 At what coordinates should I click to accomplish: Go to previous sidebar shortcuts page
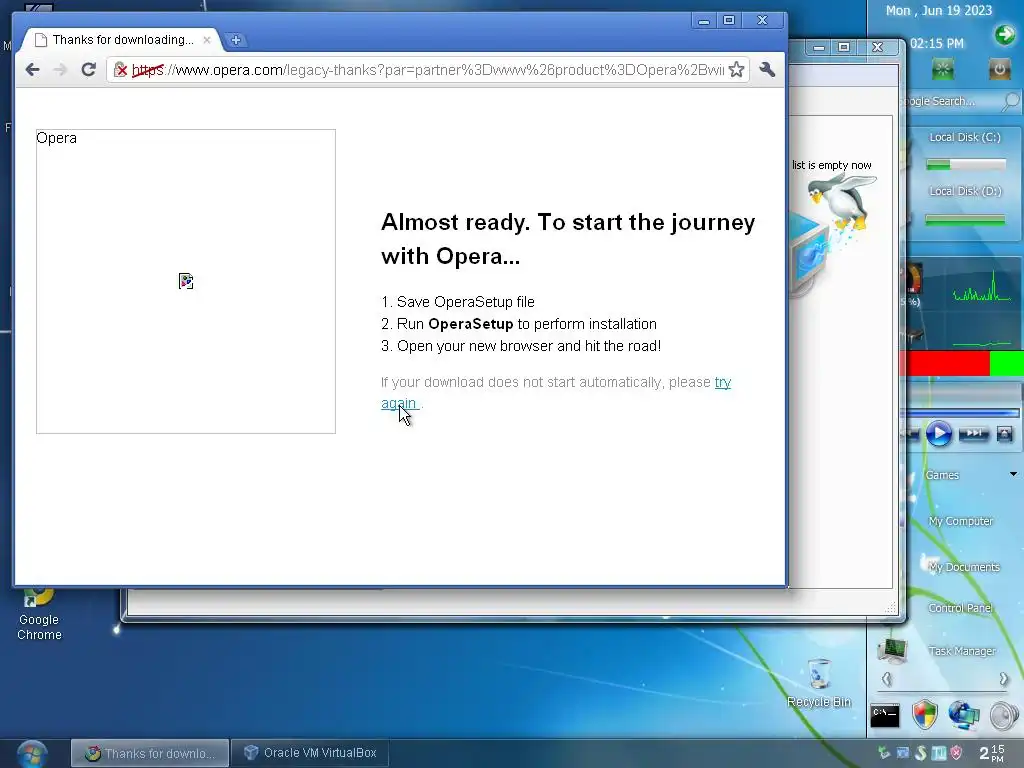tap(886, 679)
